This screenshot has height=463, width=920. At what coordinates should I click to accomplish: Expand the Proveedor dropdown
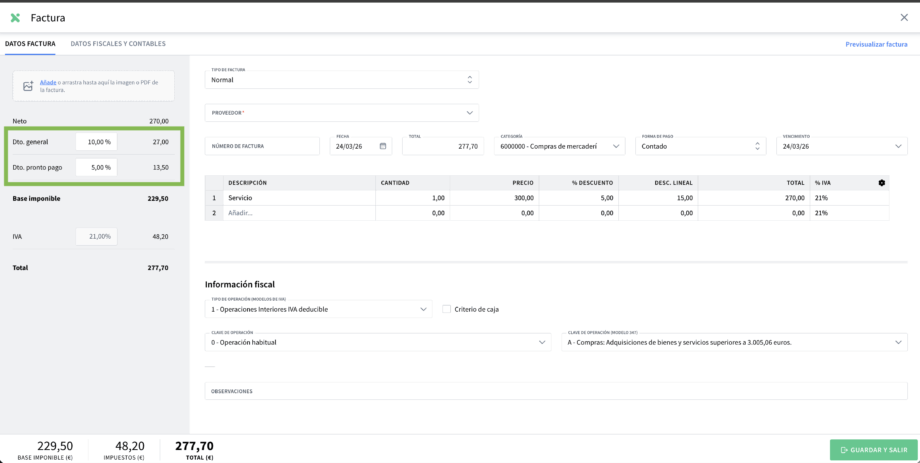(x=341, y=113)
